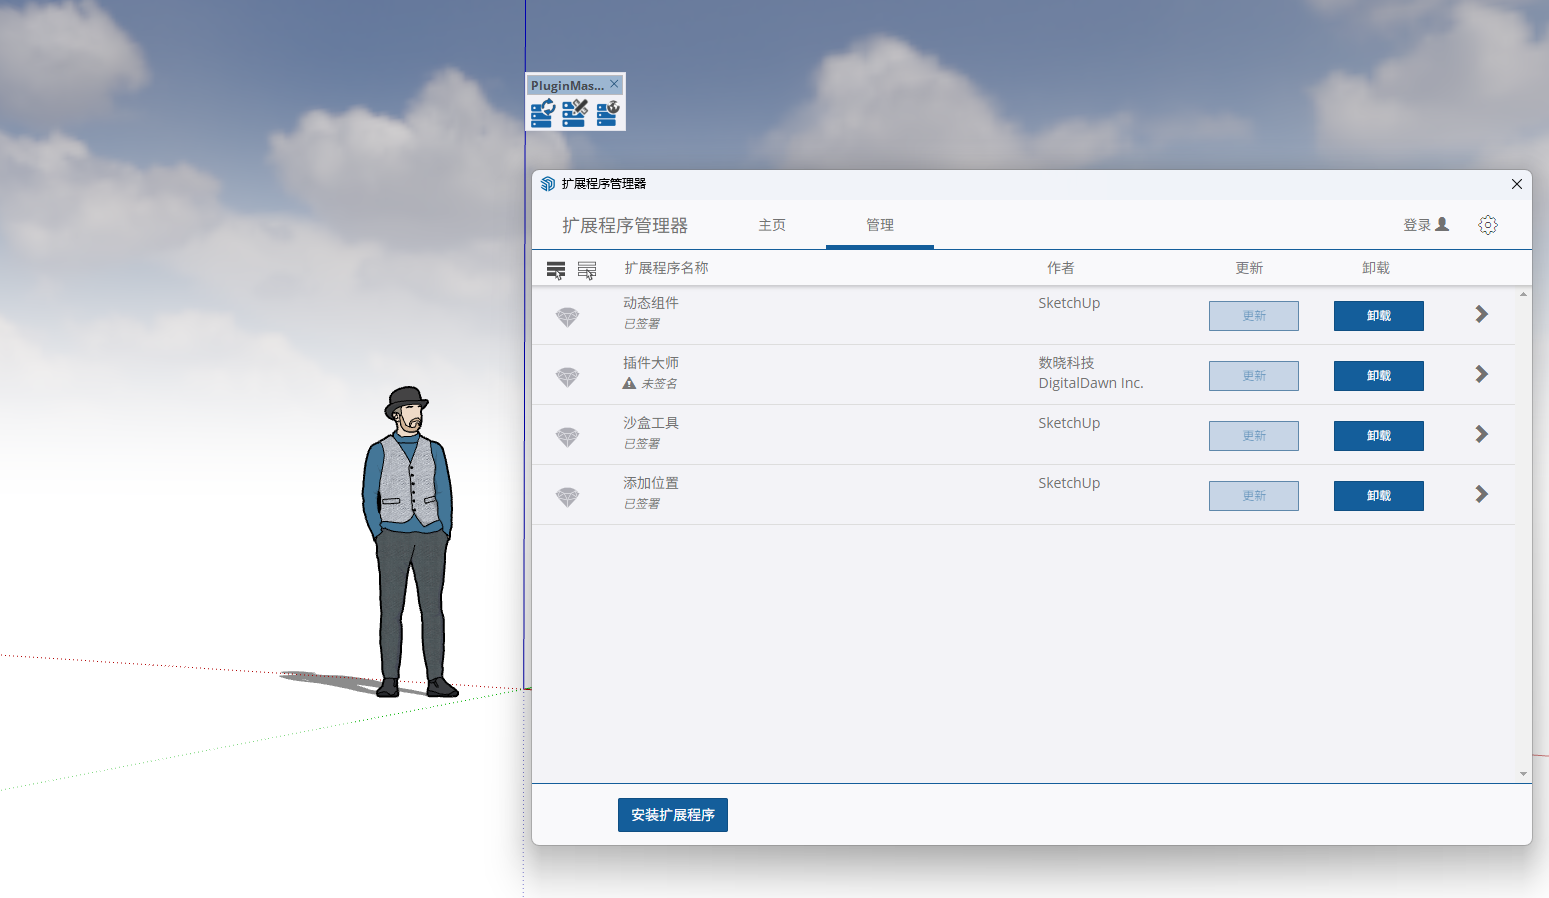Image resolution: width=1549 pixels, height=898 pixels.
Task: Toggle the gem icon for 动态组件
Action: coord(567,317)
